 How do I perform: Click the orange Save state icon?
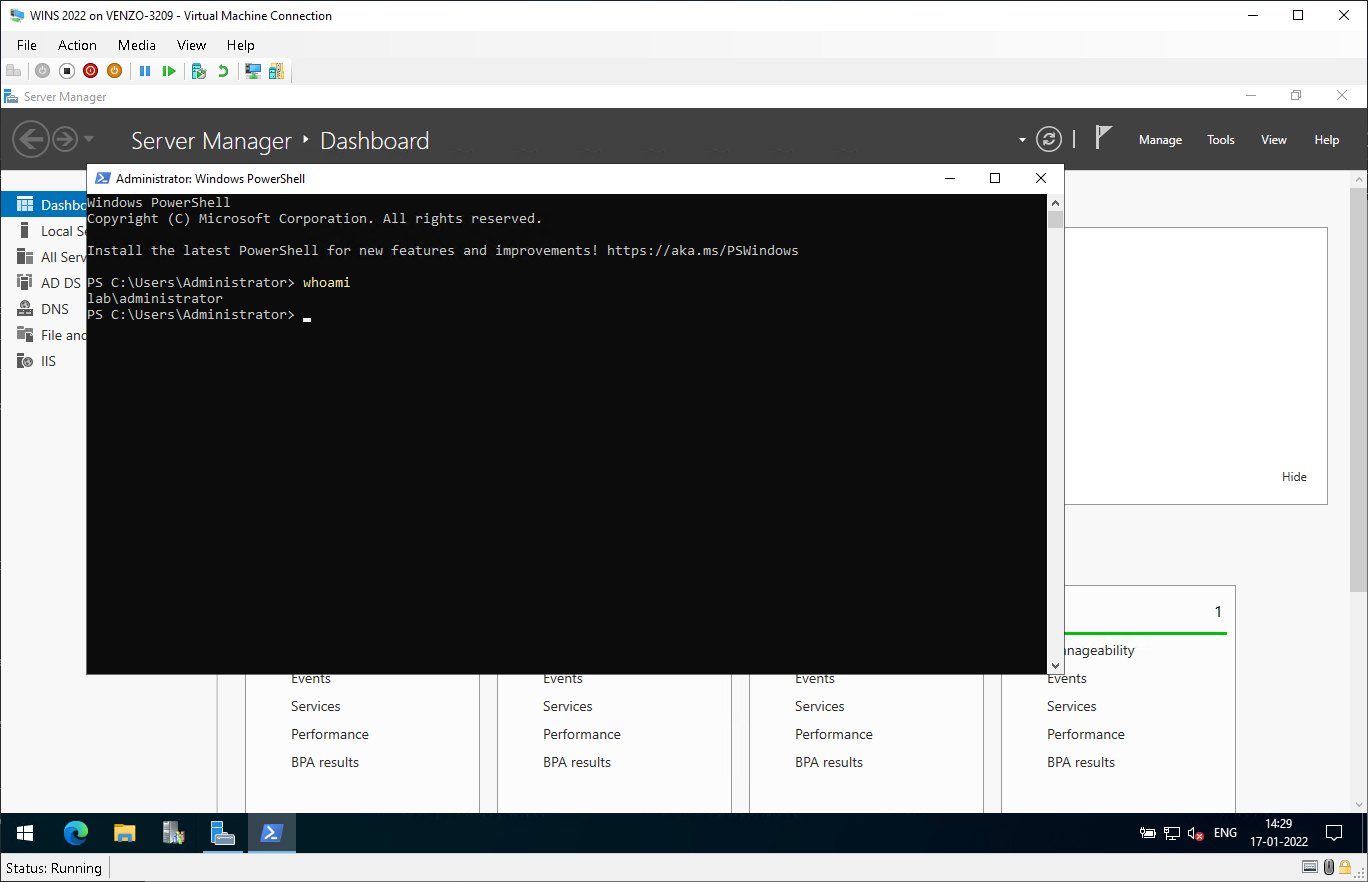114,71
